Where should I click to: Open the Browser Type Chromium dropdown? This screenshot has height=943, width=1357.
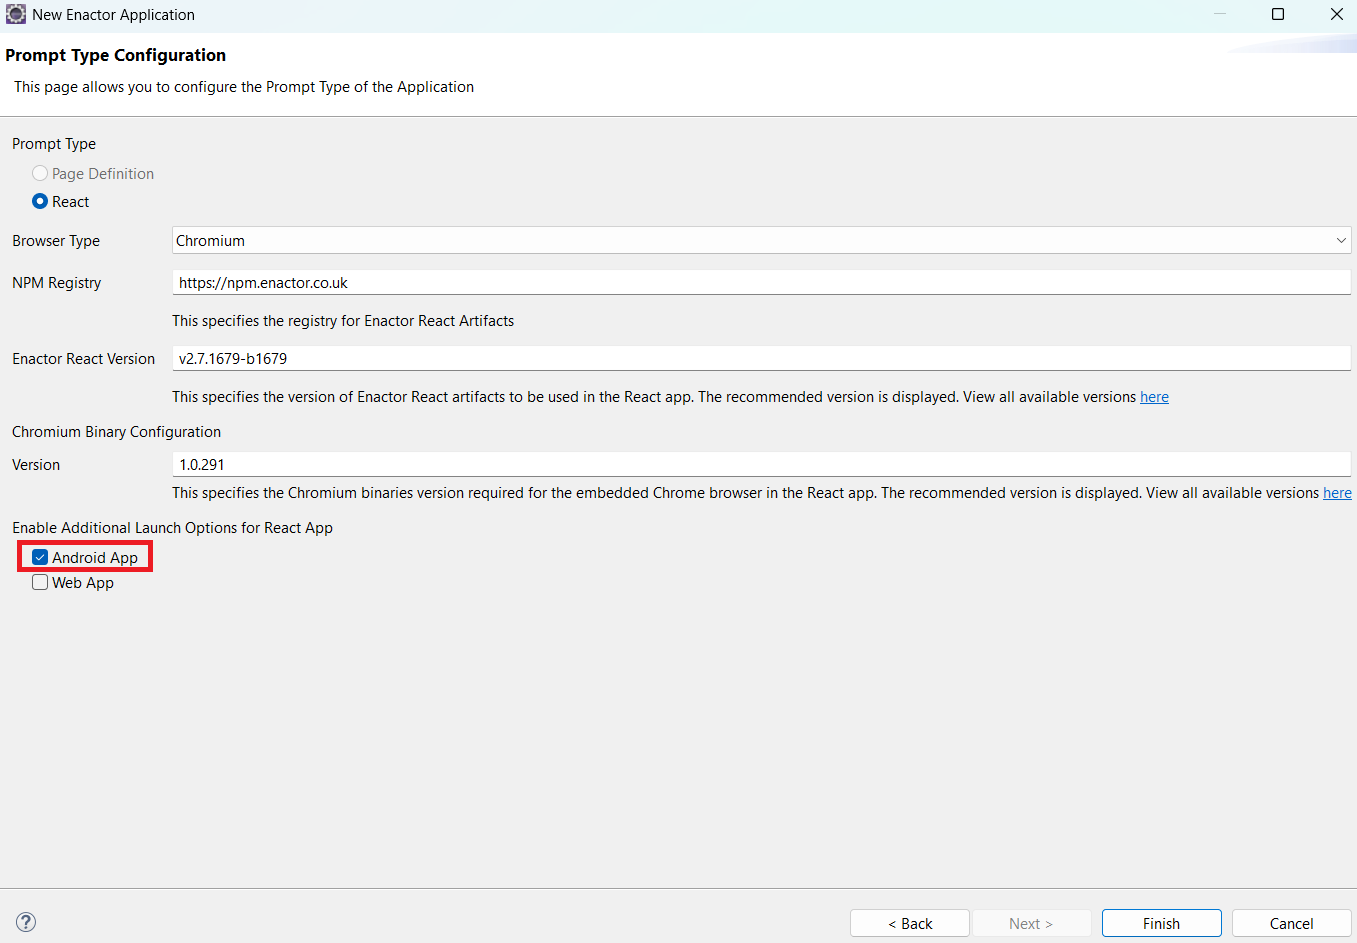point(761,240)
